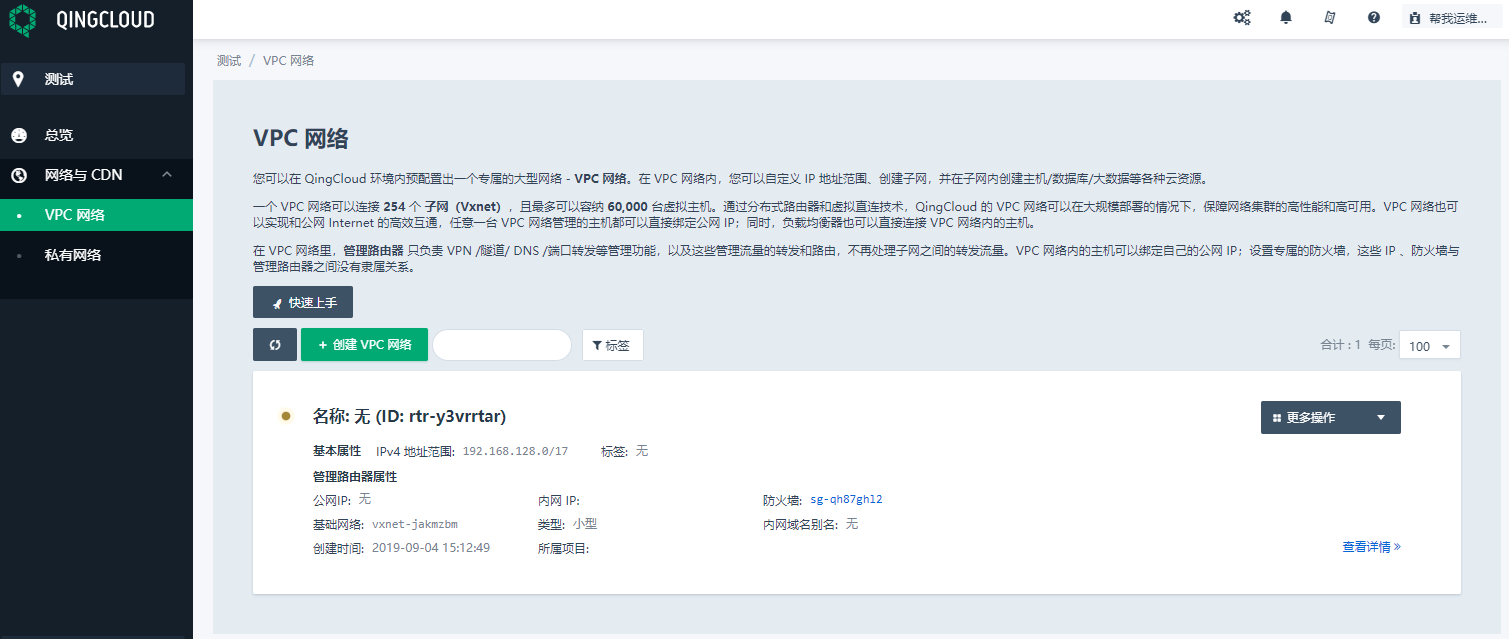Refresh the VPC list with refresh icon
This screenshot has height=639, width=1509.
275,344
